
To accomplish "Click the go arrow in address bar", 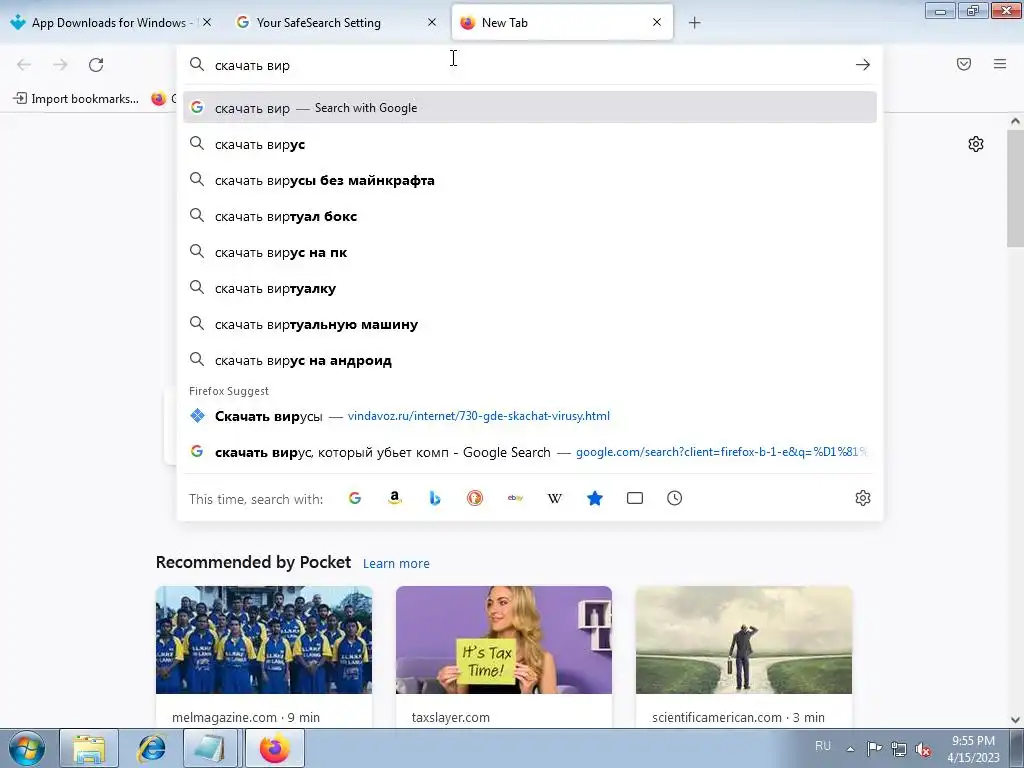I will pos(863,65).
